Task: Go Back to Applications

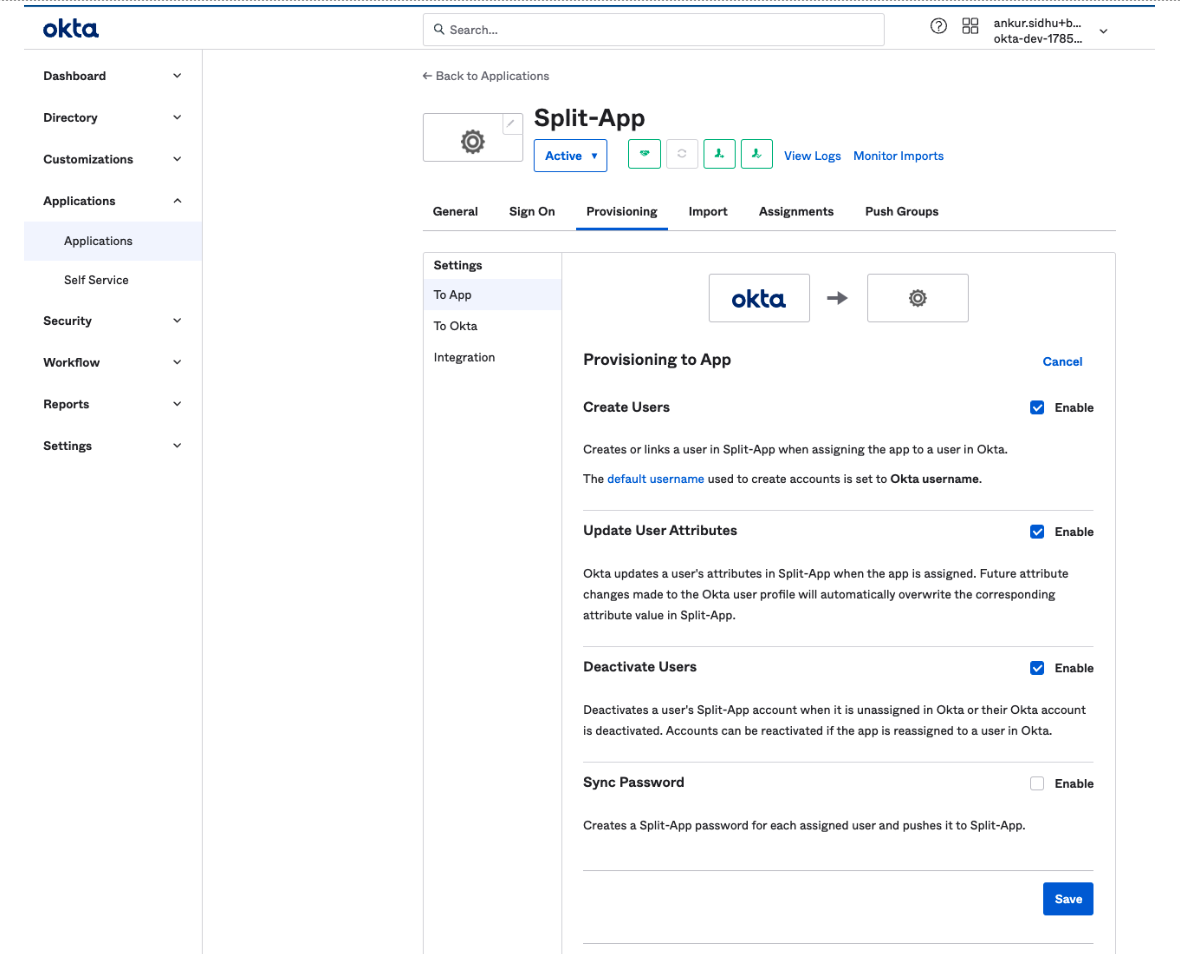Action: (486, 76)
